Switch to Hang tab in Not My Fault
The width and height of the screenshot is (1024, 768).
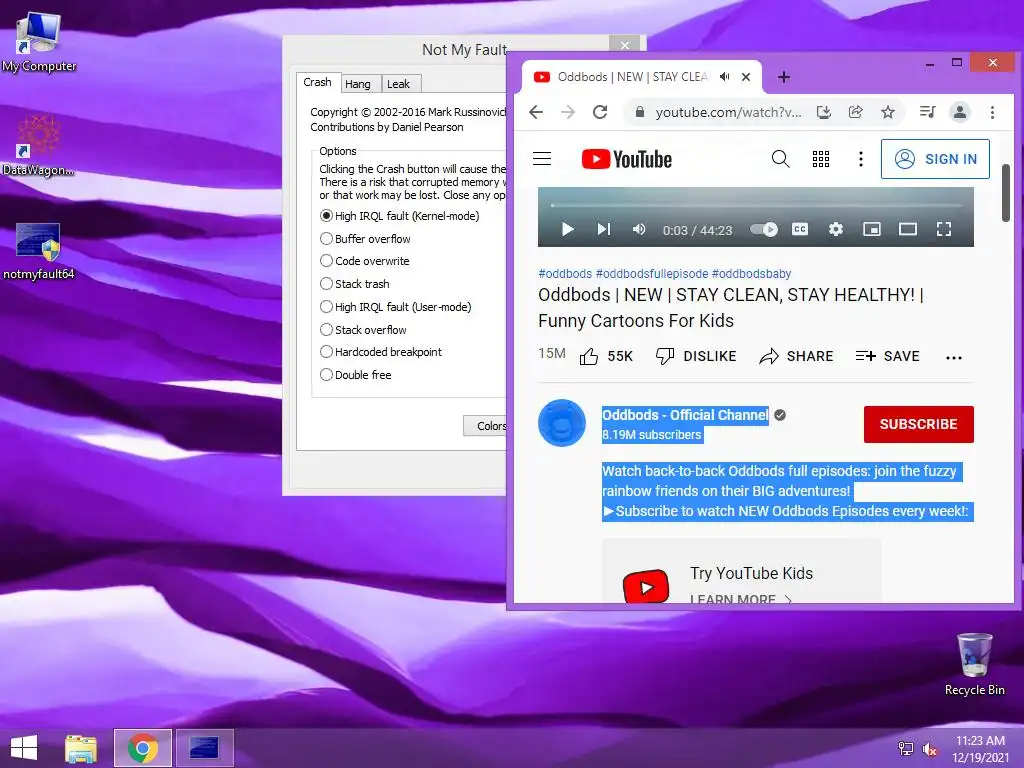pos(358,84)
